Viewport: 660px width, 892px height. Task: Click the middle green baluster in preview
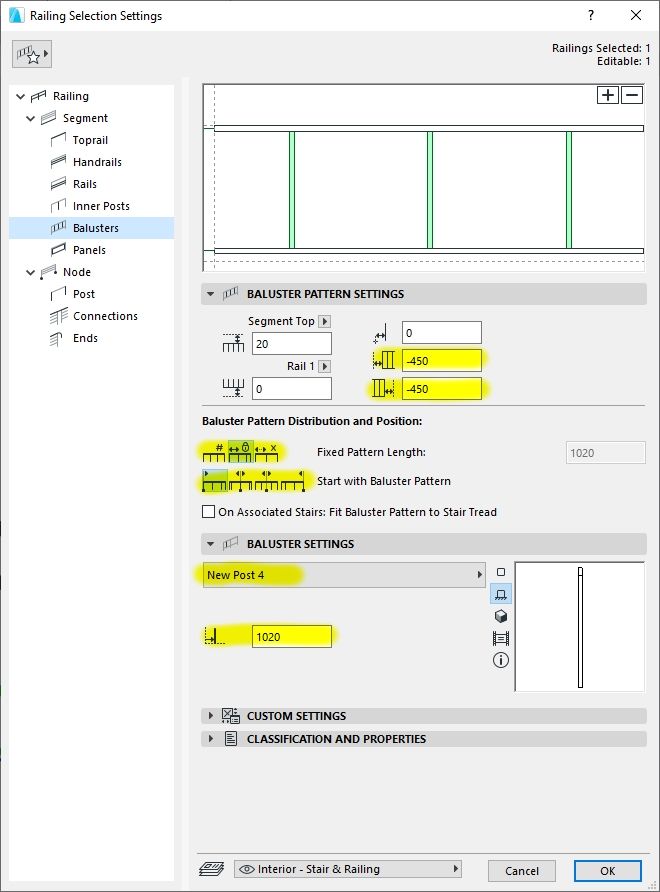(430, 190)
